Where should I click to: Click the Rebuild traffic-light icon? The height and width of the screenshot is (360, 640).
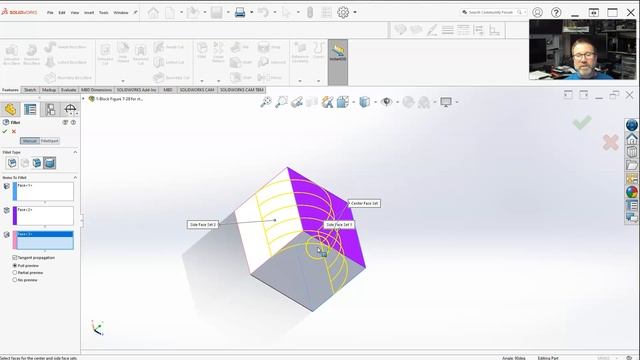pos(310,13)
